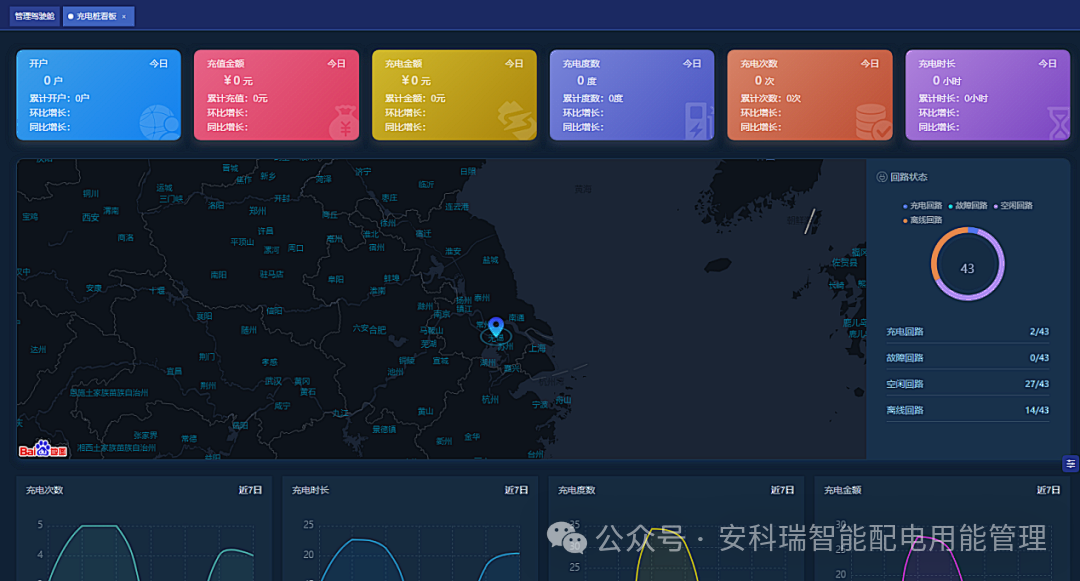This screenshot has height=581, width=1080.
Task: Click the WeChat icon in the watermark
Action: [x=568, y=539]
